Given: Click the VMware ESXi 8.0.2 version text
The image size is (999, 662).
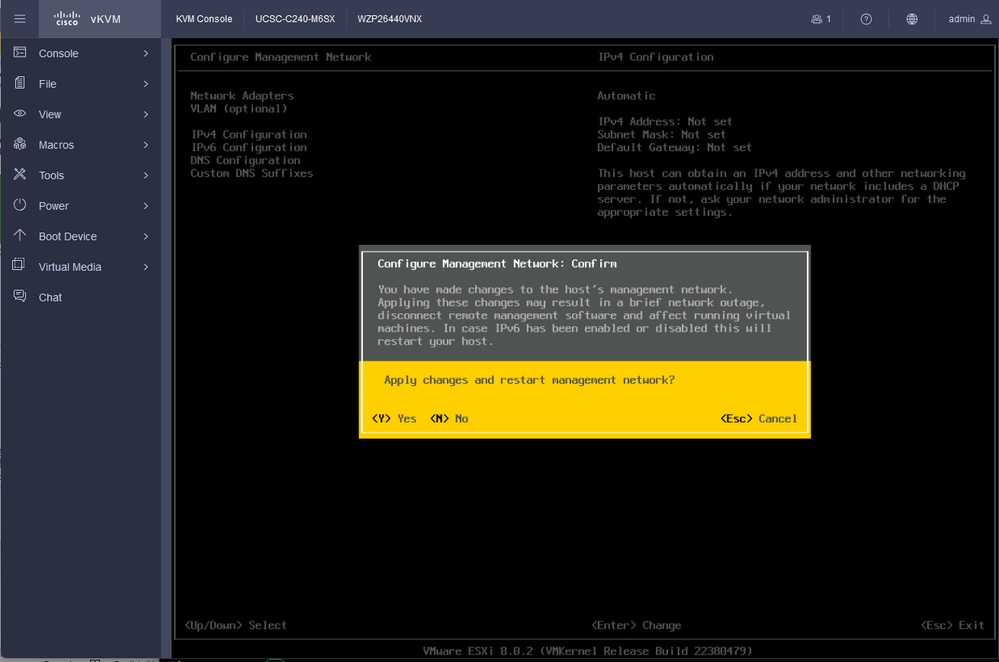Looking at the screenshot, I should click(x=587, y=651).
